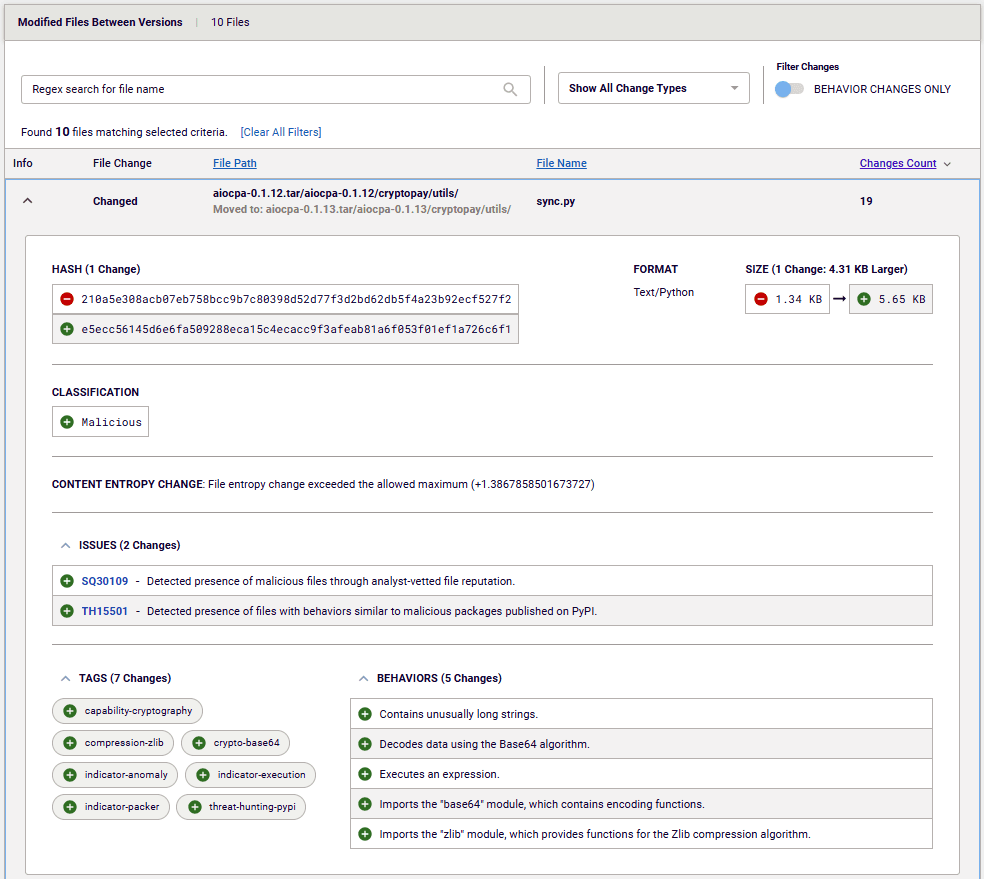Click plus icon on indicator-execution tag
The width and height of the screenshot is (984, 879).
tap(203, 775)
